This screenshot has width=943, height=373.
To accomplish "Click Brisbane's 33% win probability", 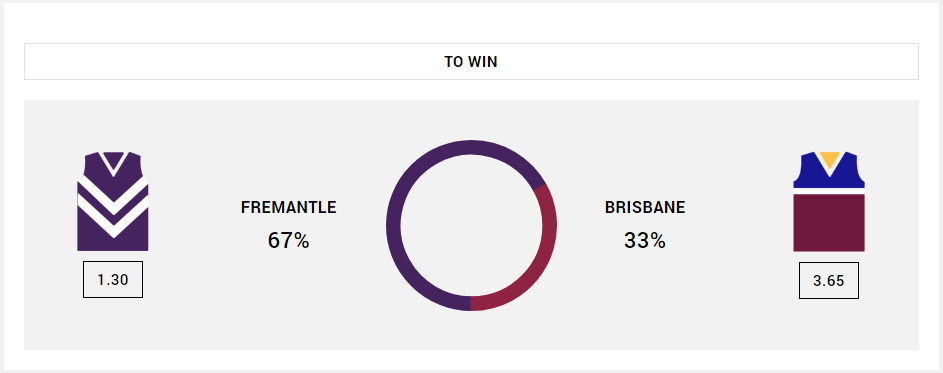I will (x=645, y=241).
